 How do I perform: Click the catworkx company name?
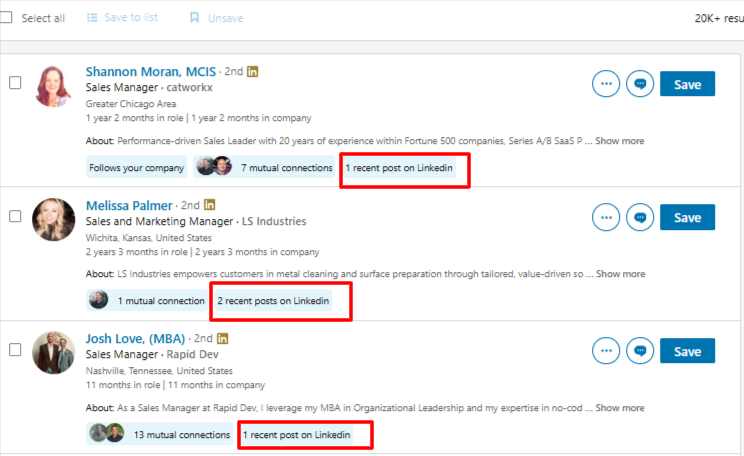189,87
